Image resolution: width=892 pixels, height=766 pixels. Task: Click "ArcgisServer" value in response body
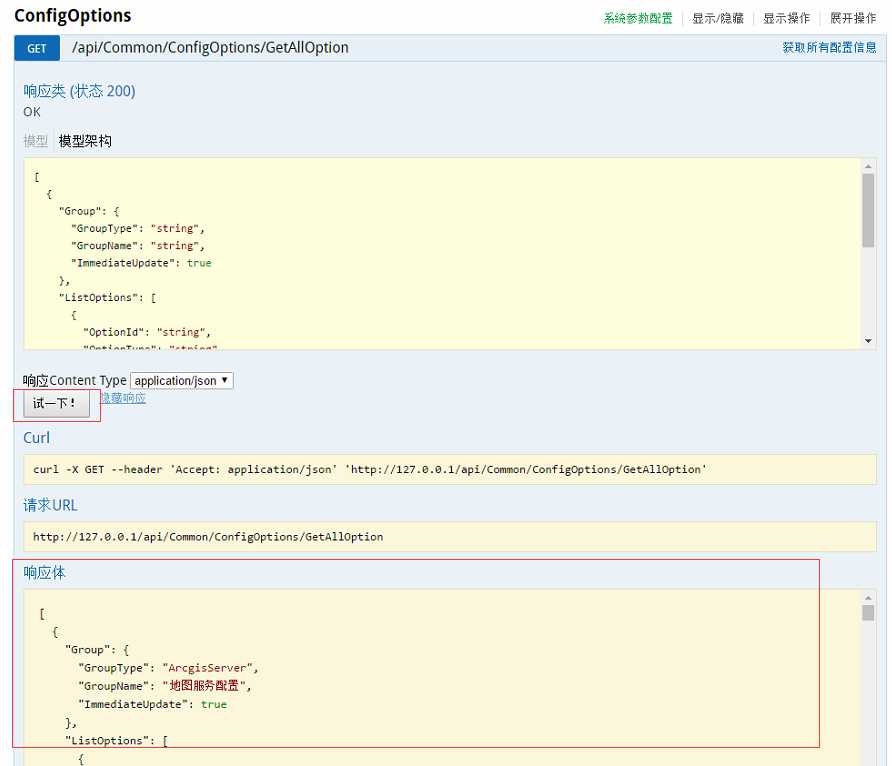click(207, 668)
